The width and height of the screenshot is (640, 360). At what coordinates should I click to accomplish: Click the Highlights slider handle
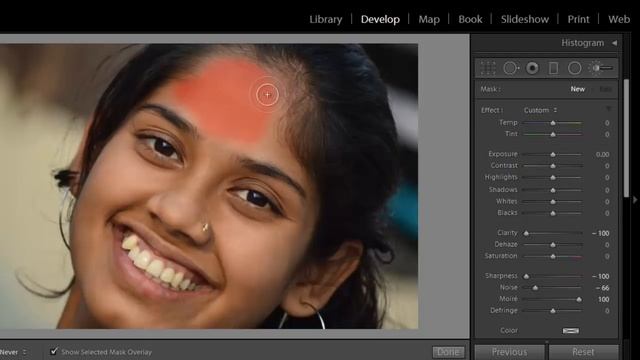tap(553, 178)
